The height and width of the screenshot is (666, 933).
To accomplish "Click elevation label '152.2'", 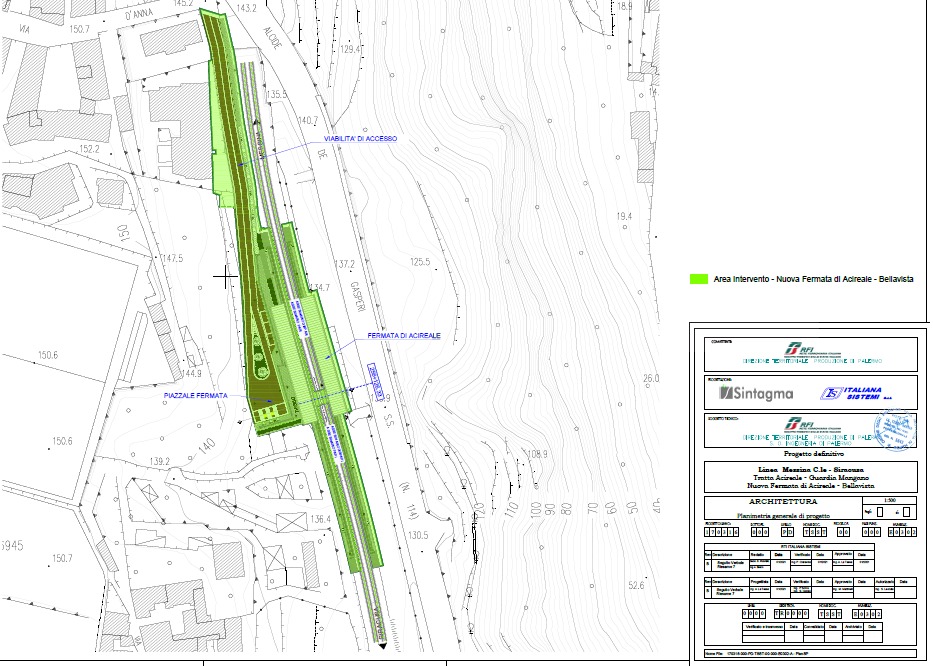I will (89, 149).
